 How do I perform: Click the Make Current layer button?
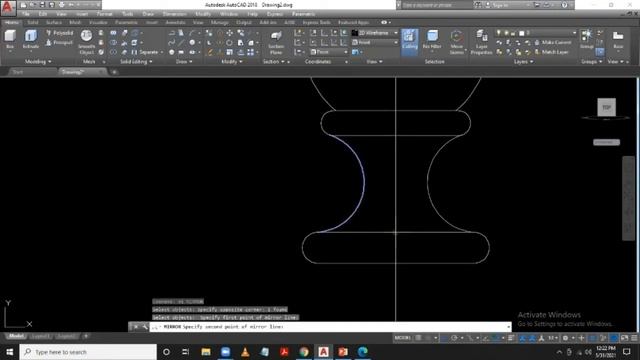click(x=553, y=42)
